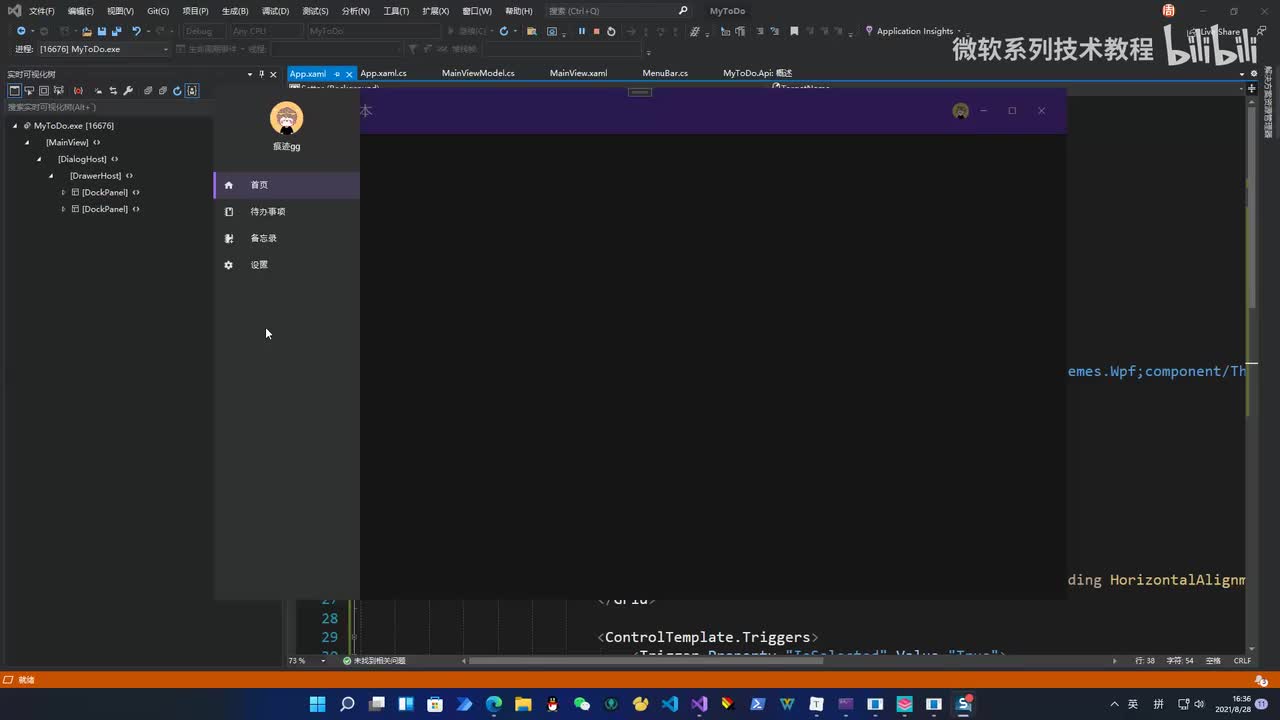Screen dimensions: 1280x720
Task: Stop debugging with the red square
Action: [596, 31]
